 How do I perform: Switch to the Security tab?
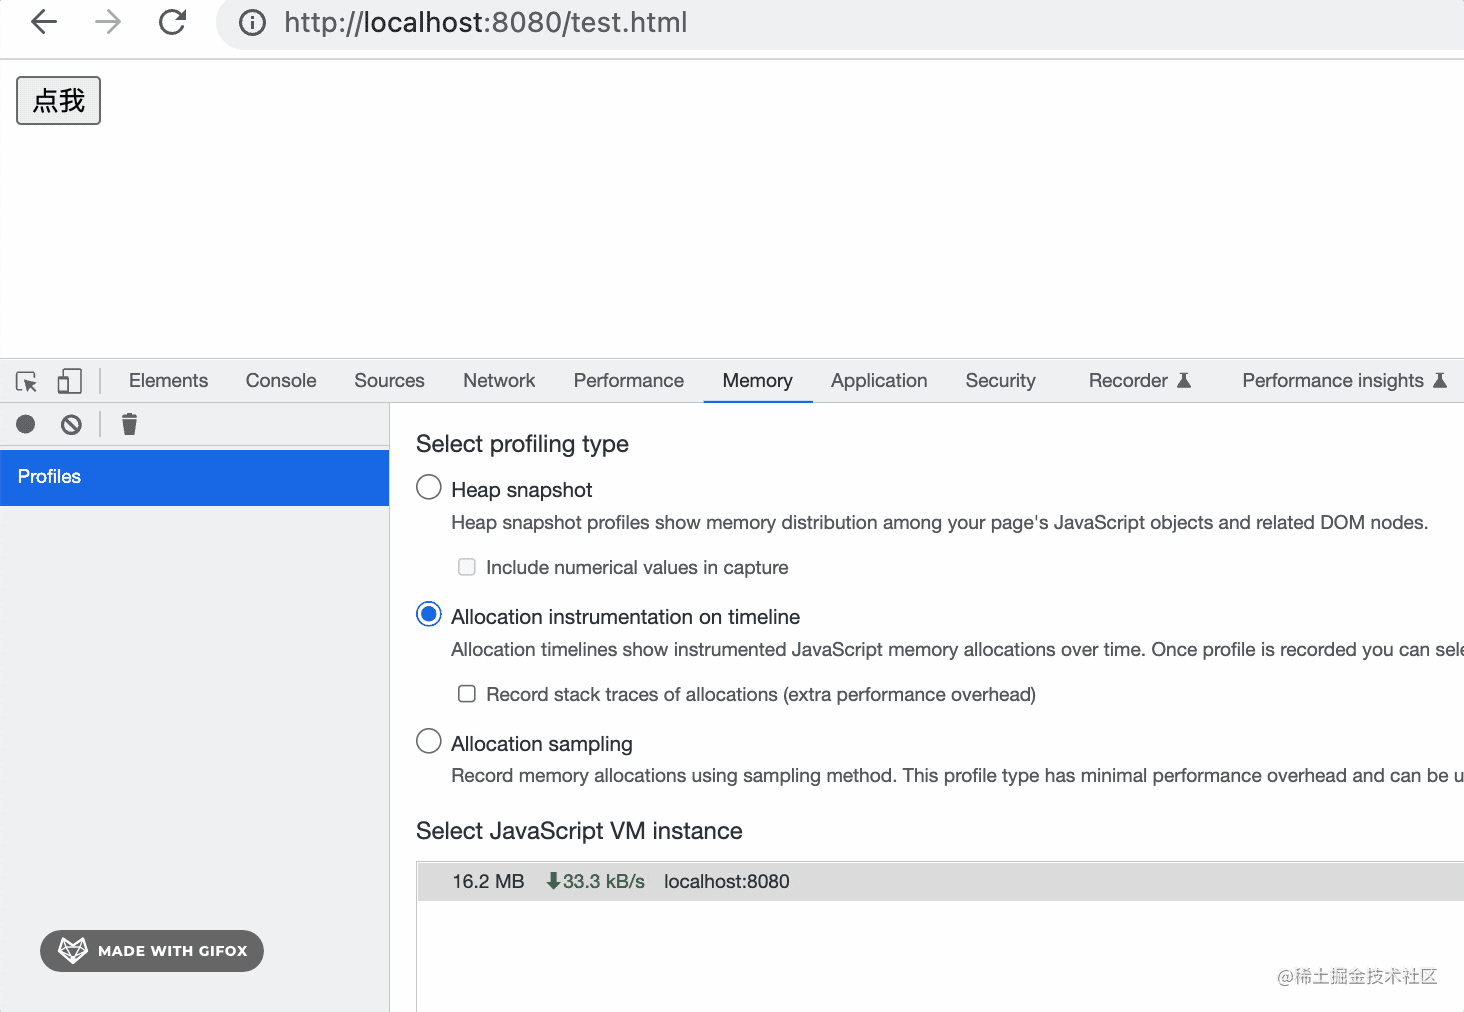1000,381
